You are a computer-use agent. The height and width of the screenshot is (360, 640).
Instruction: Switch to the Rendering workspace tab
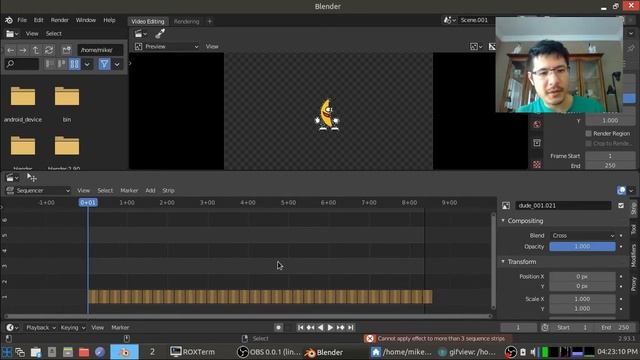point(187,21)
